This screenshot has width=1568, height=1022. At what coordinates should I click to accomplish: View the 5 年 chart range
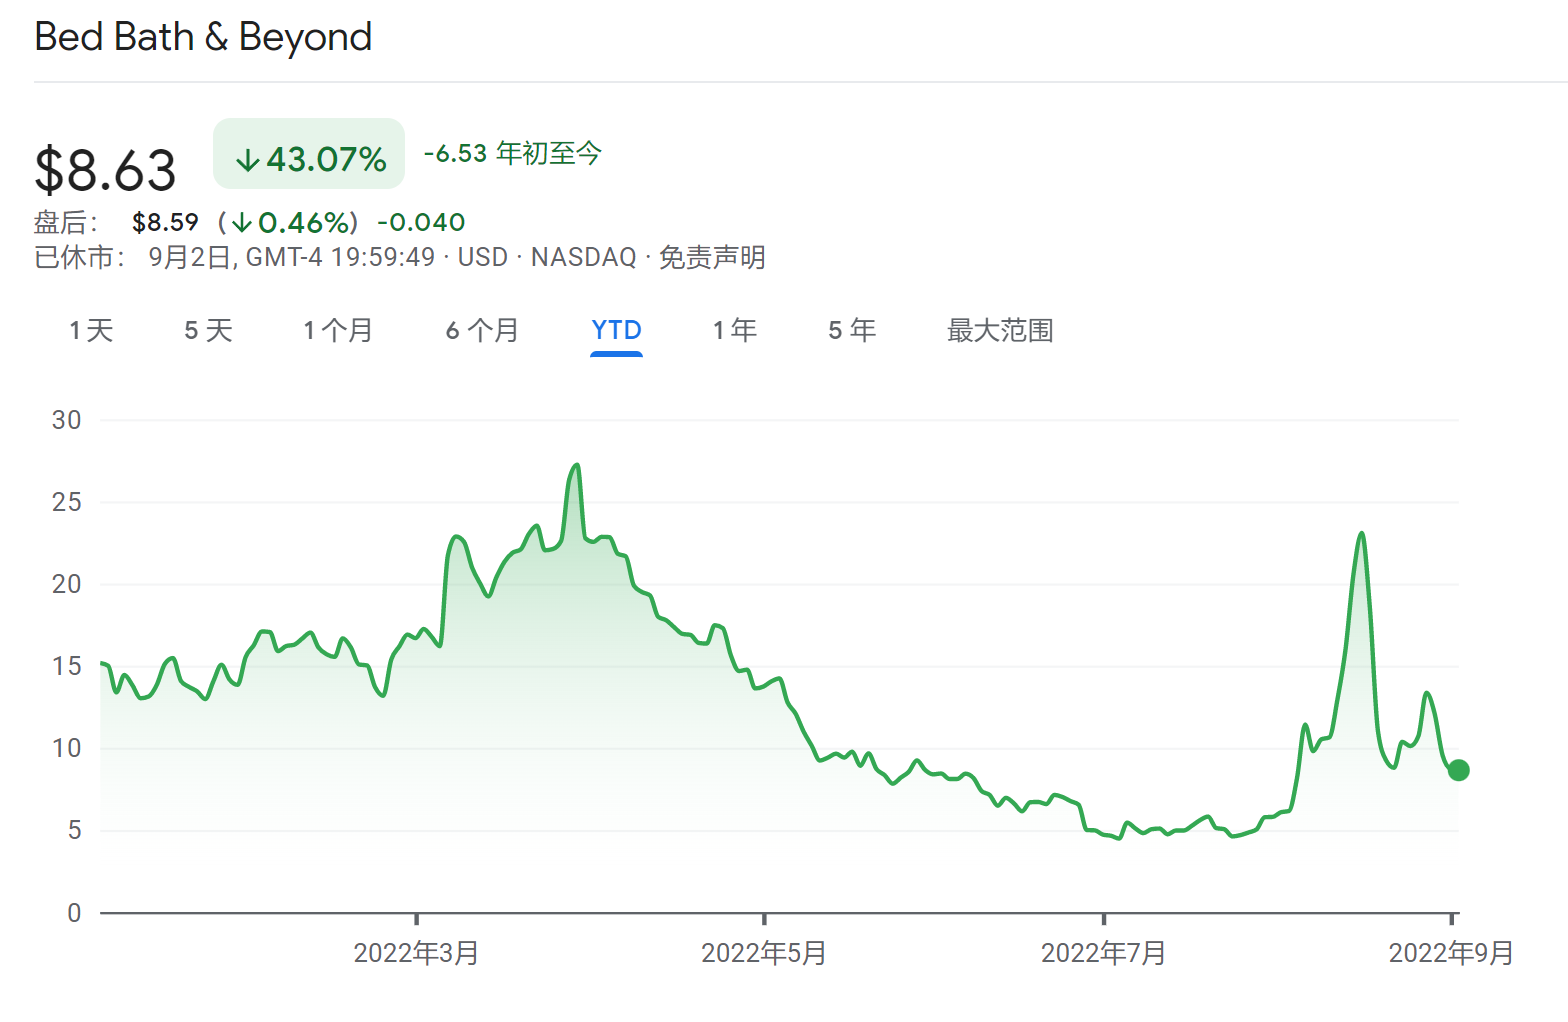click(852, 330)
